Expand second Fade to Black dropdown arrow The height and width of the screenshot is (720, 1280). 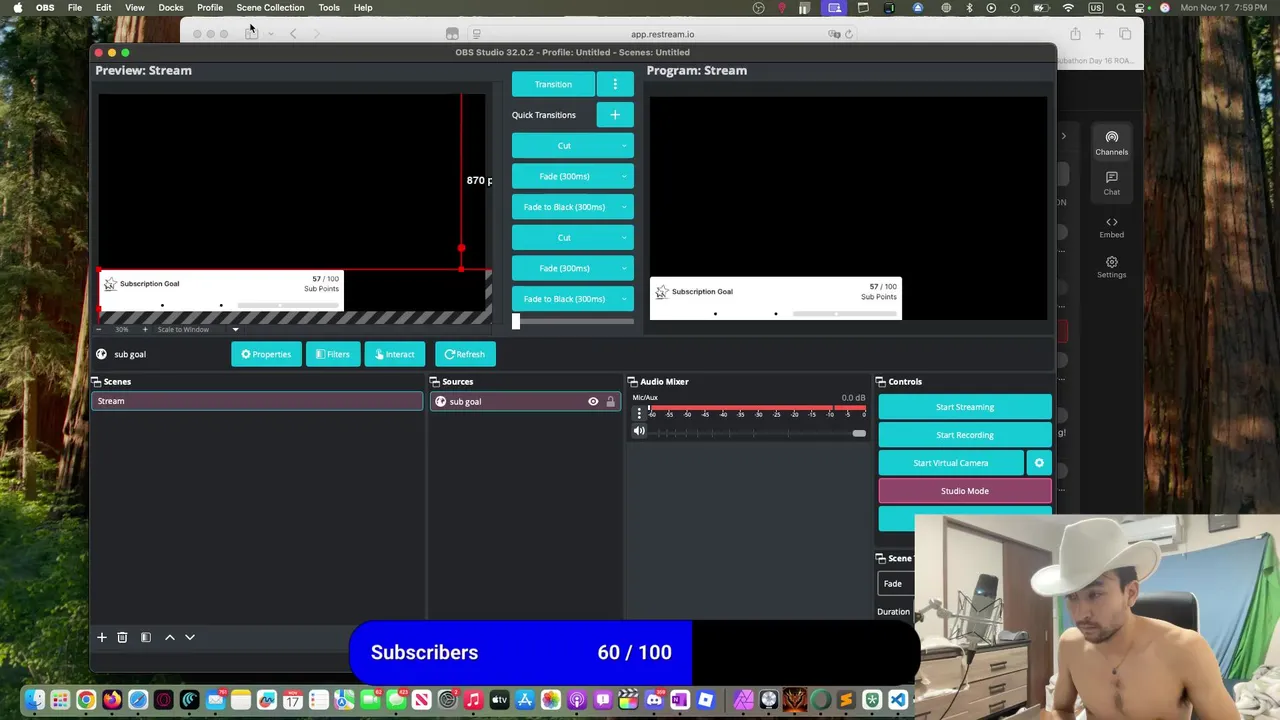coord(624,299)
